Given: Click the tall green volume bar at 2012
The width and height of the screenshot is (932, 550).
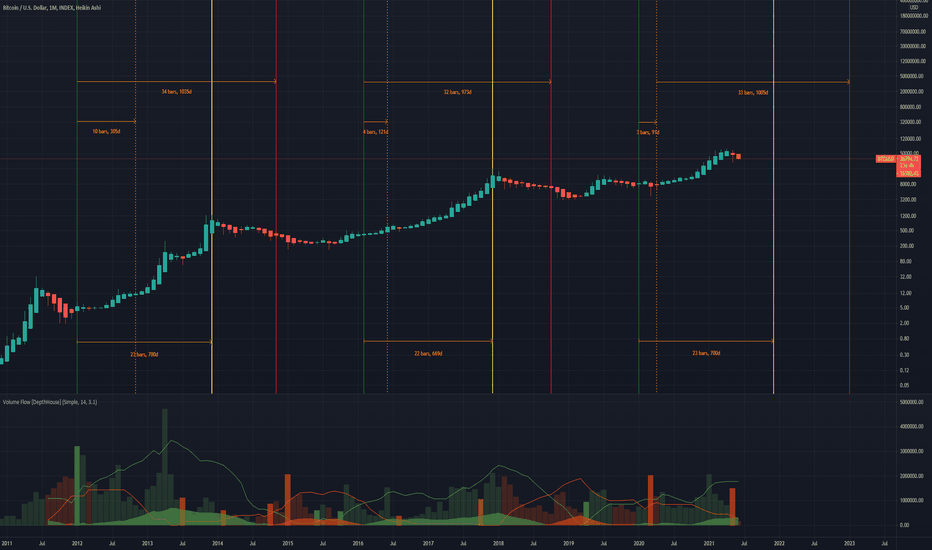Looking at the screenshot, I should [x=77, y=485].
